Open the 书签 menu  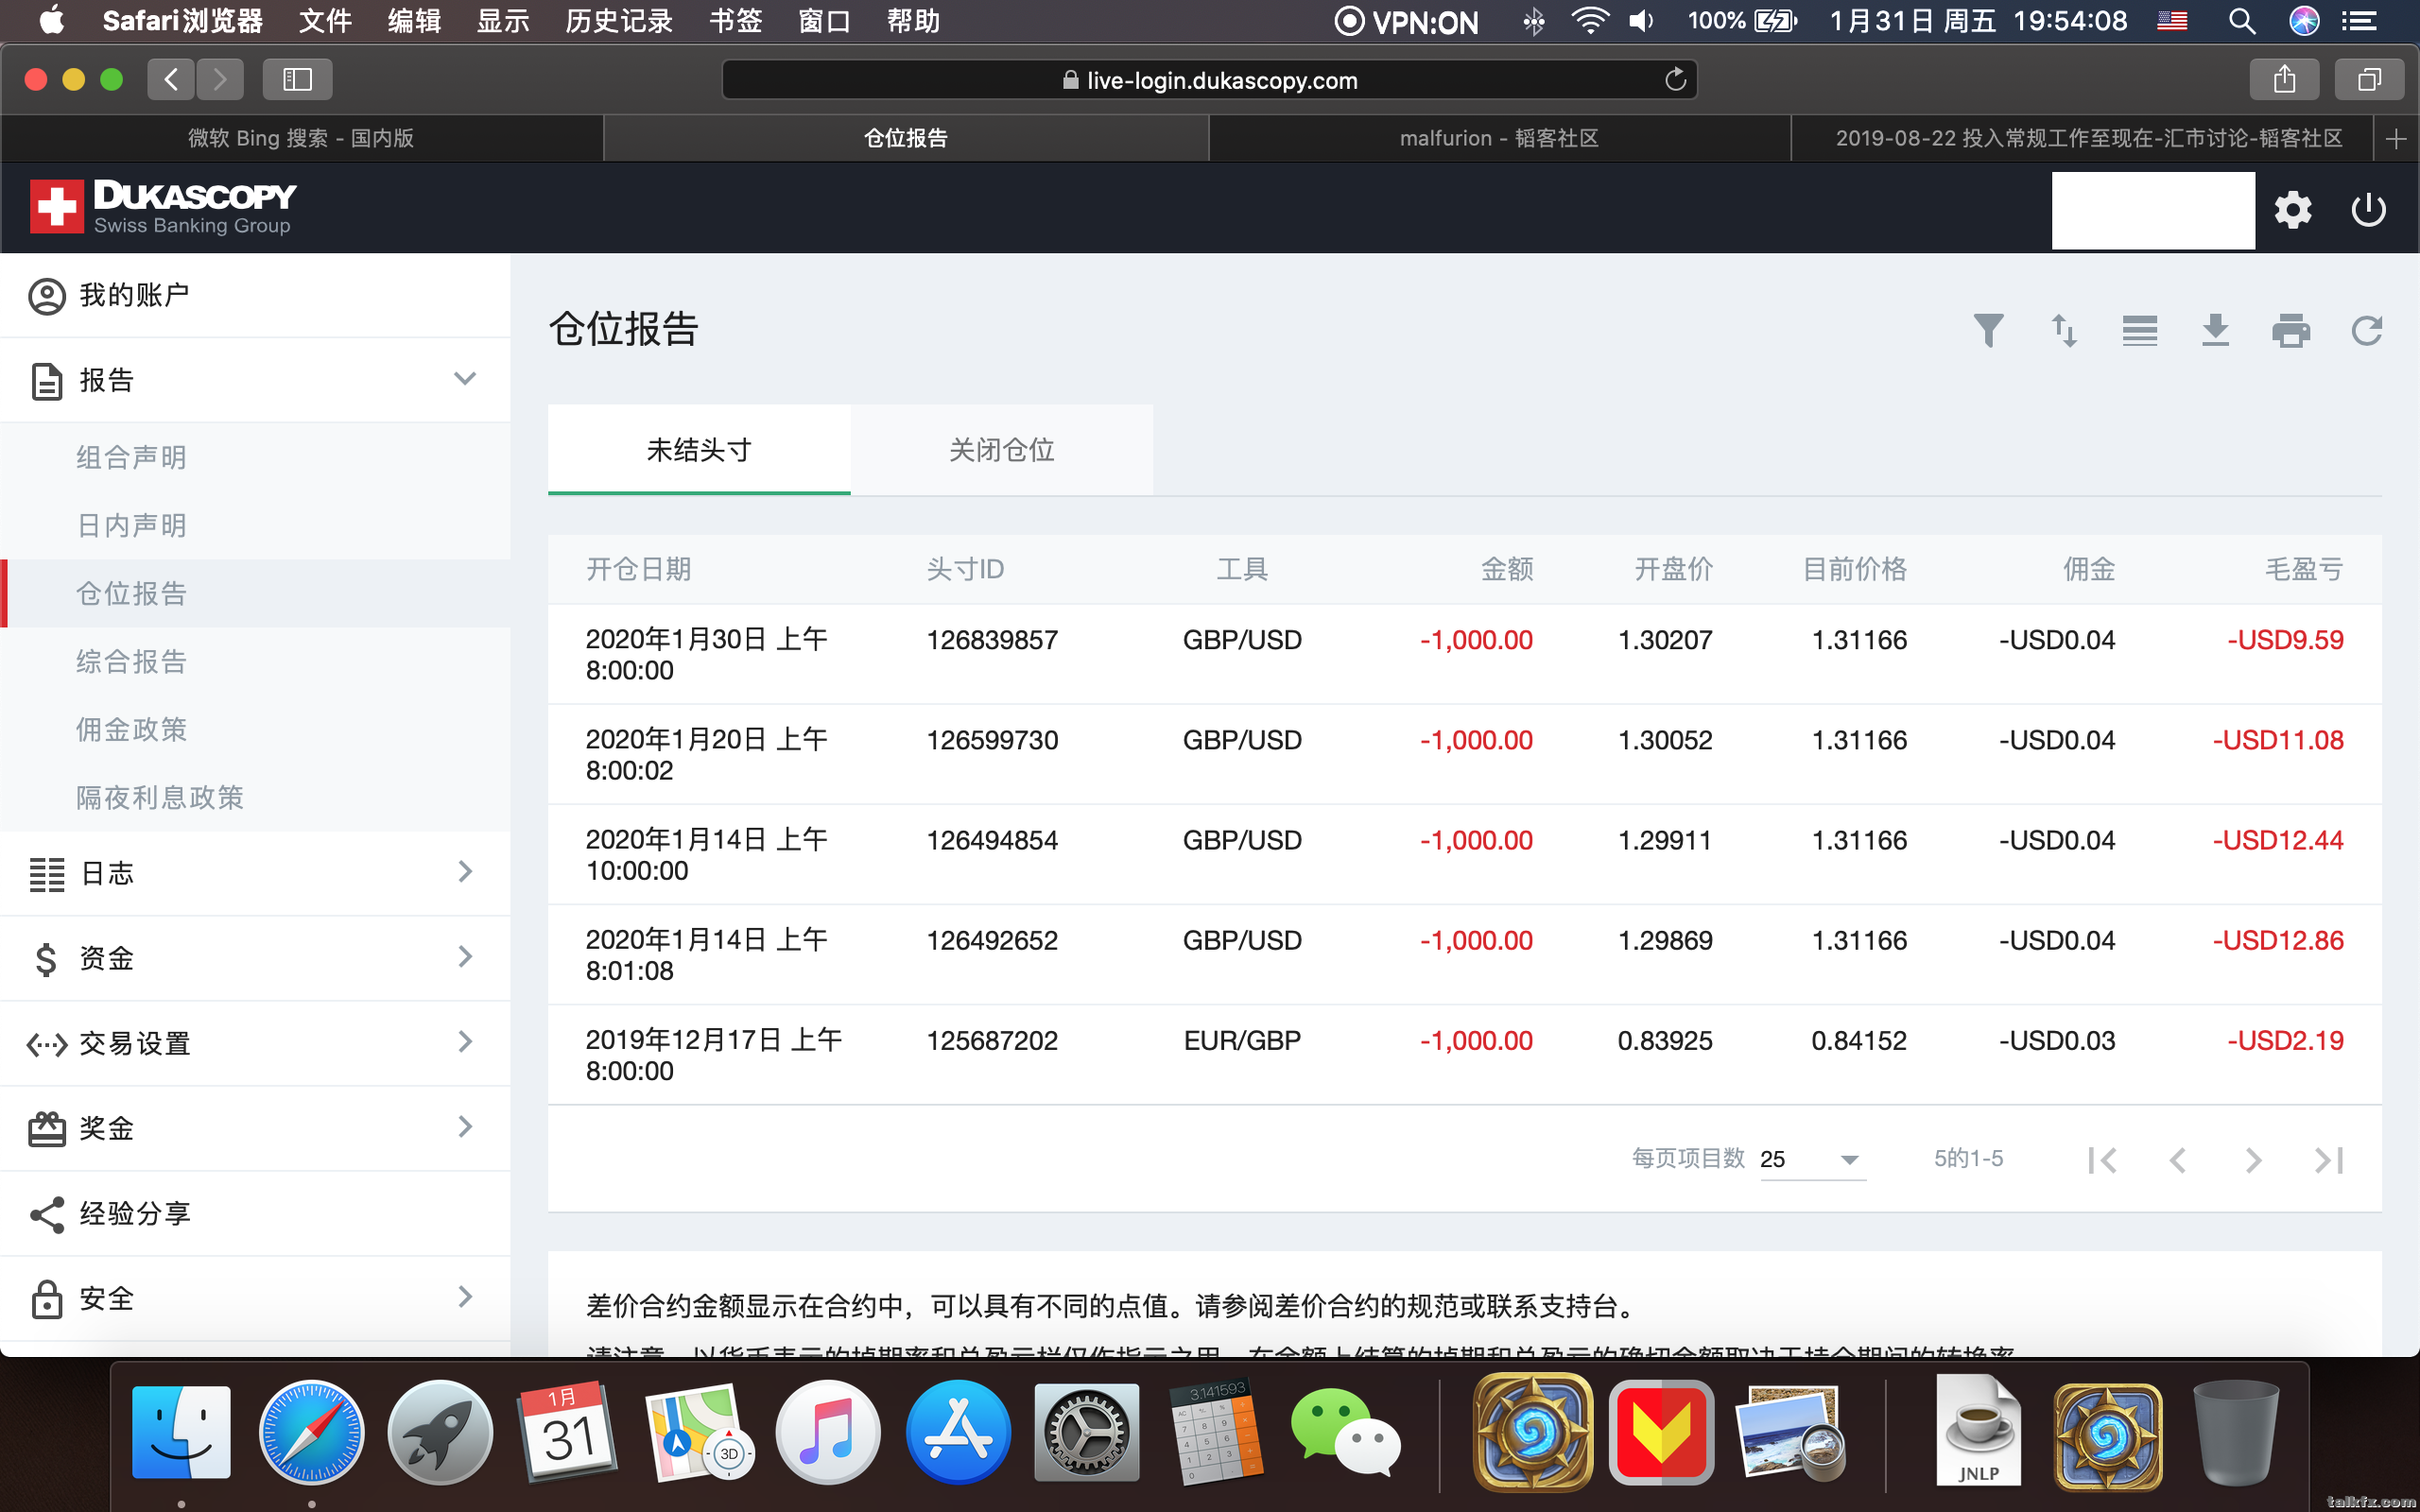(x=735, y=21)
